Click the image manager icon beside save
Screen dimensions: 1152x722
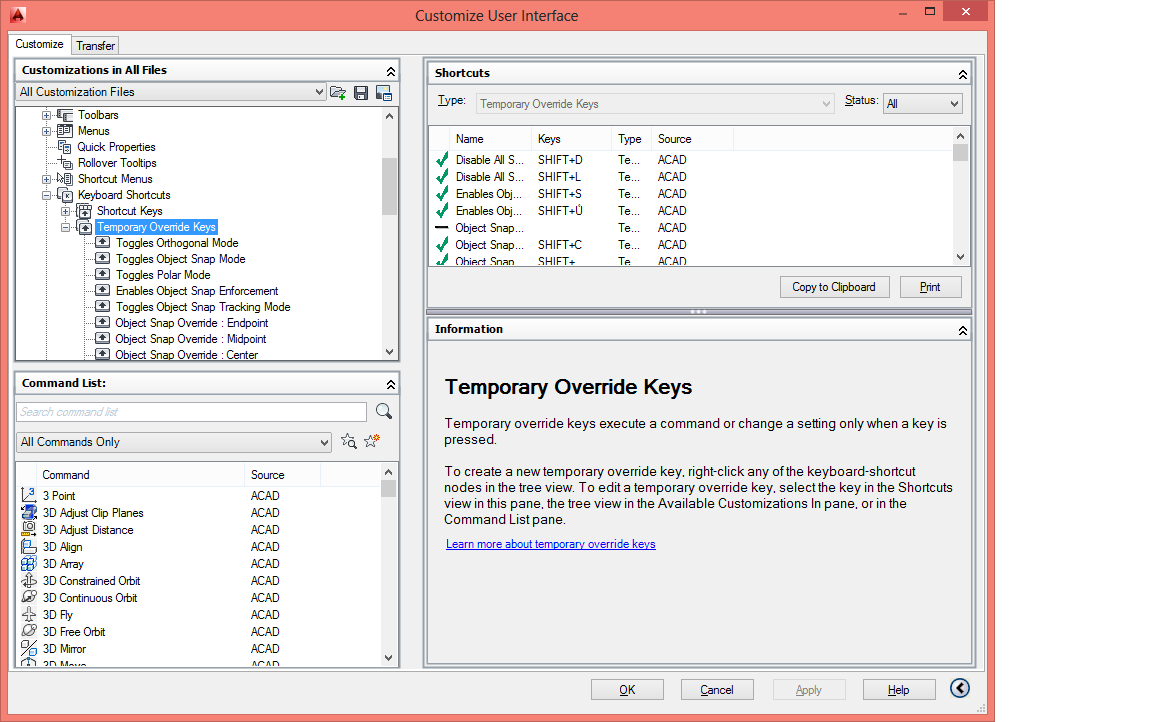[x=383, y=92]
